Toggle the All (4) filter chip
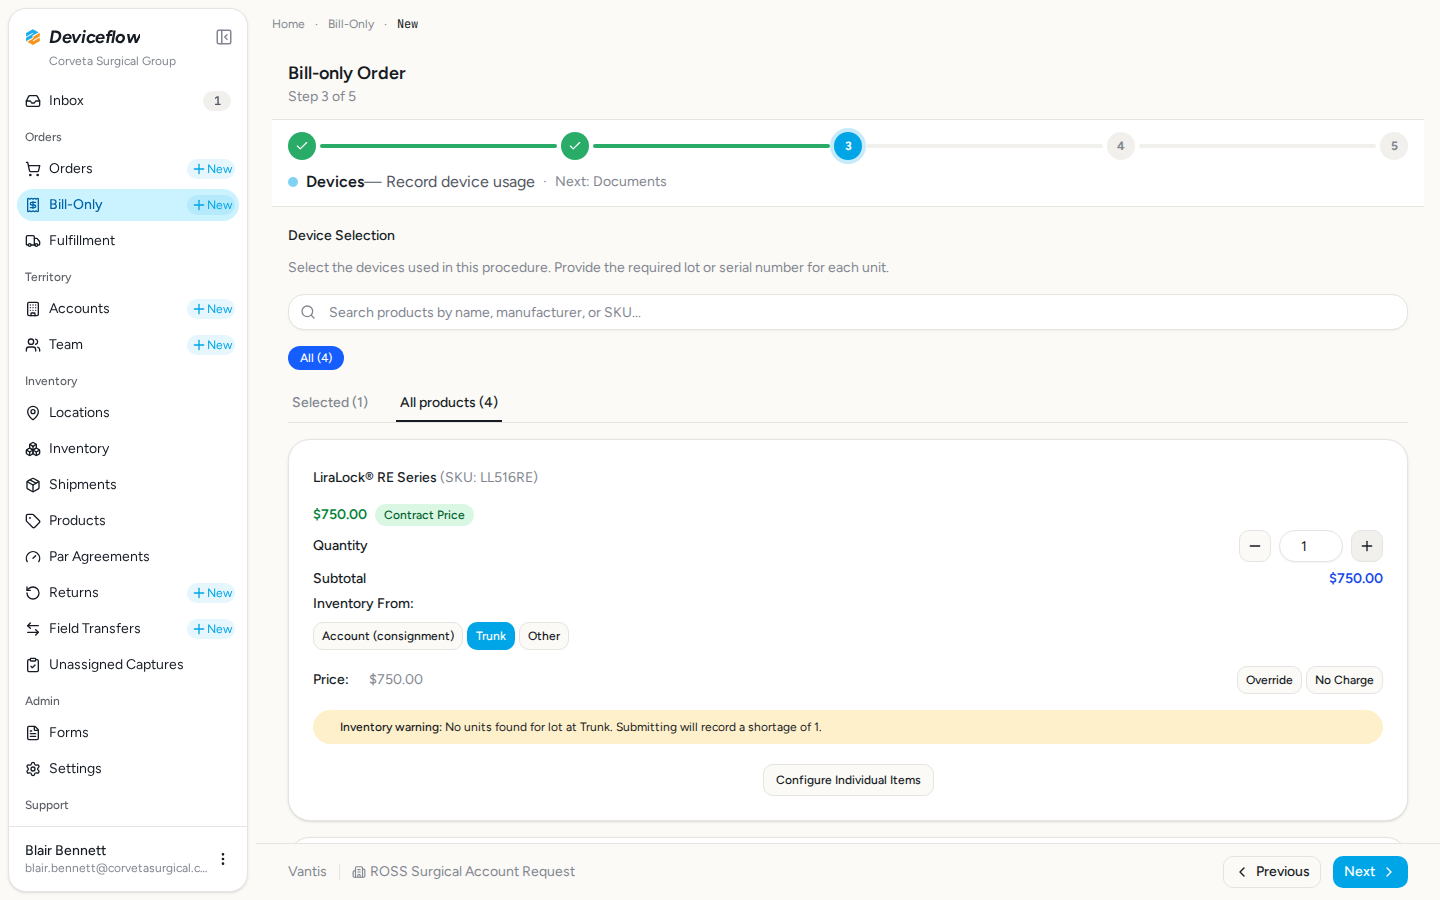 click(316, 358)
